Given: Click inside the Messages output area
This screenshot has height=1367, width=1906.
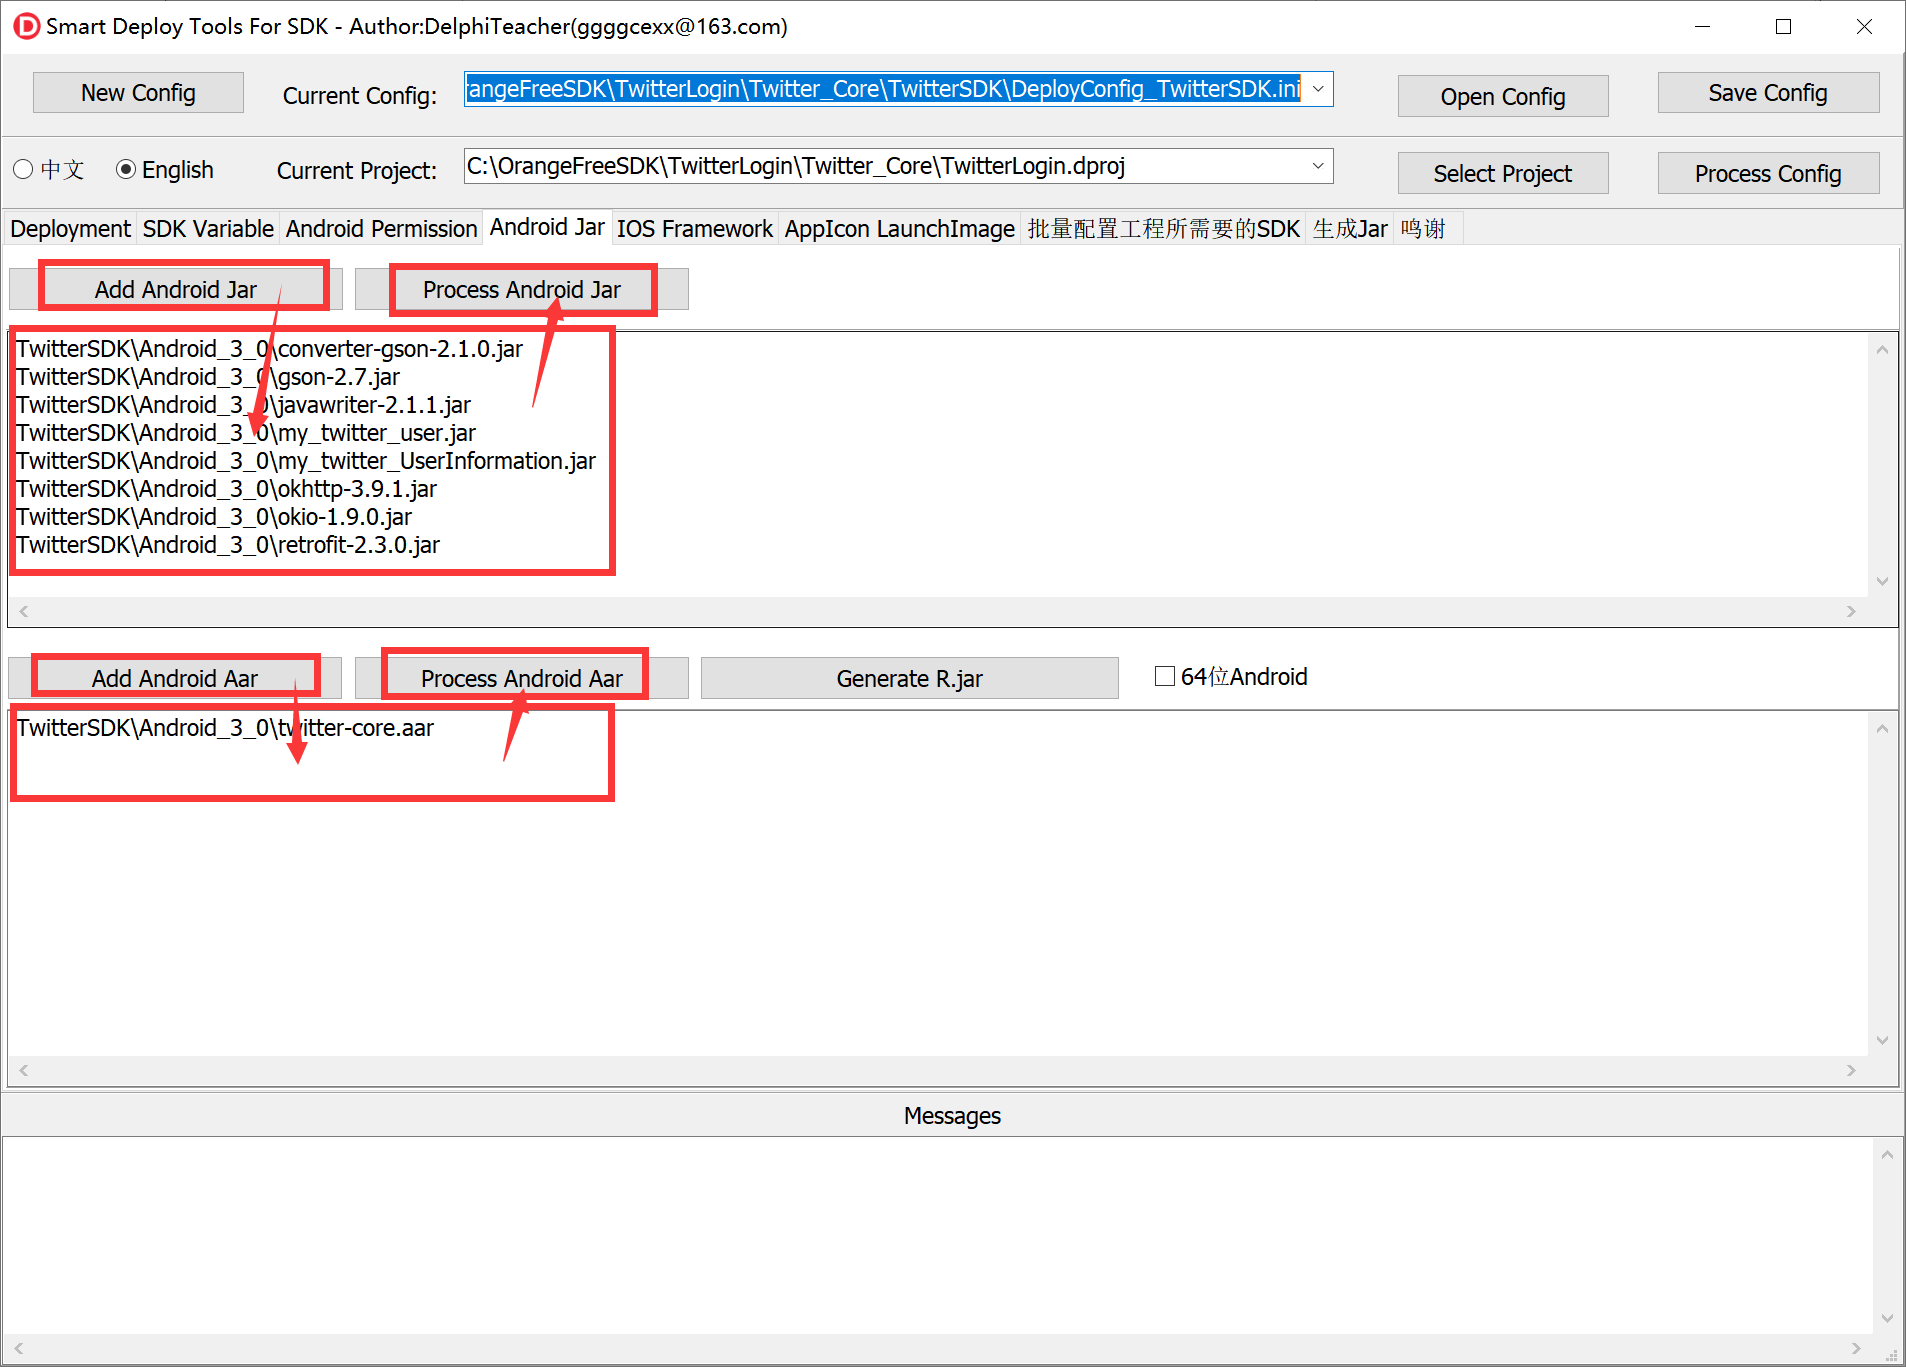Looking at the screenshot, I should [937, 1235].
